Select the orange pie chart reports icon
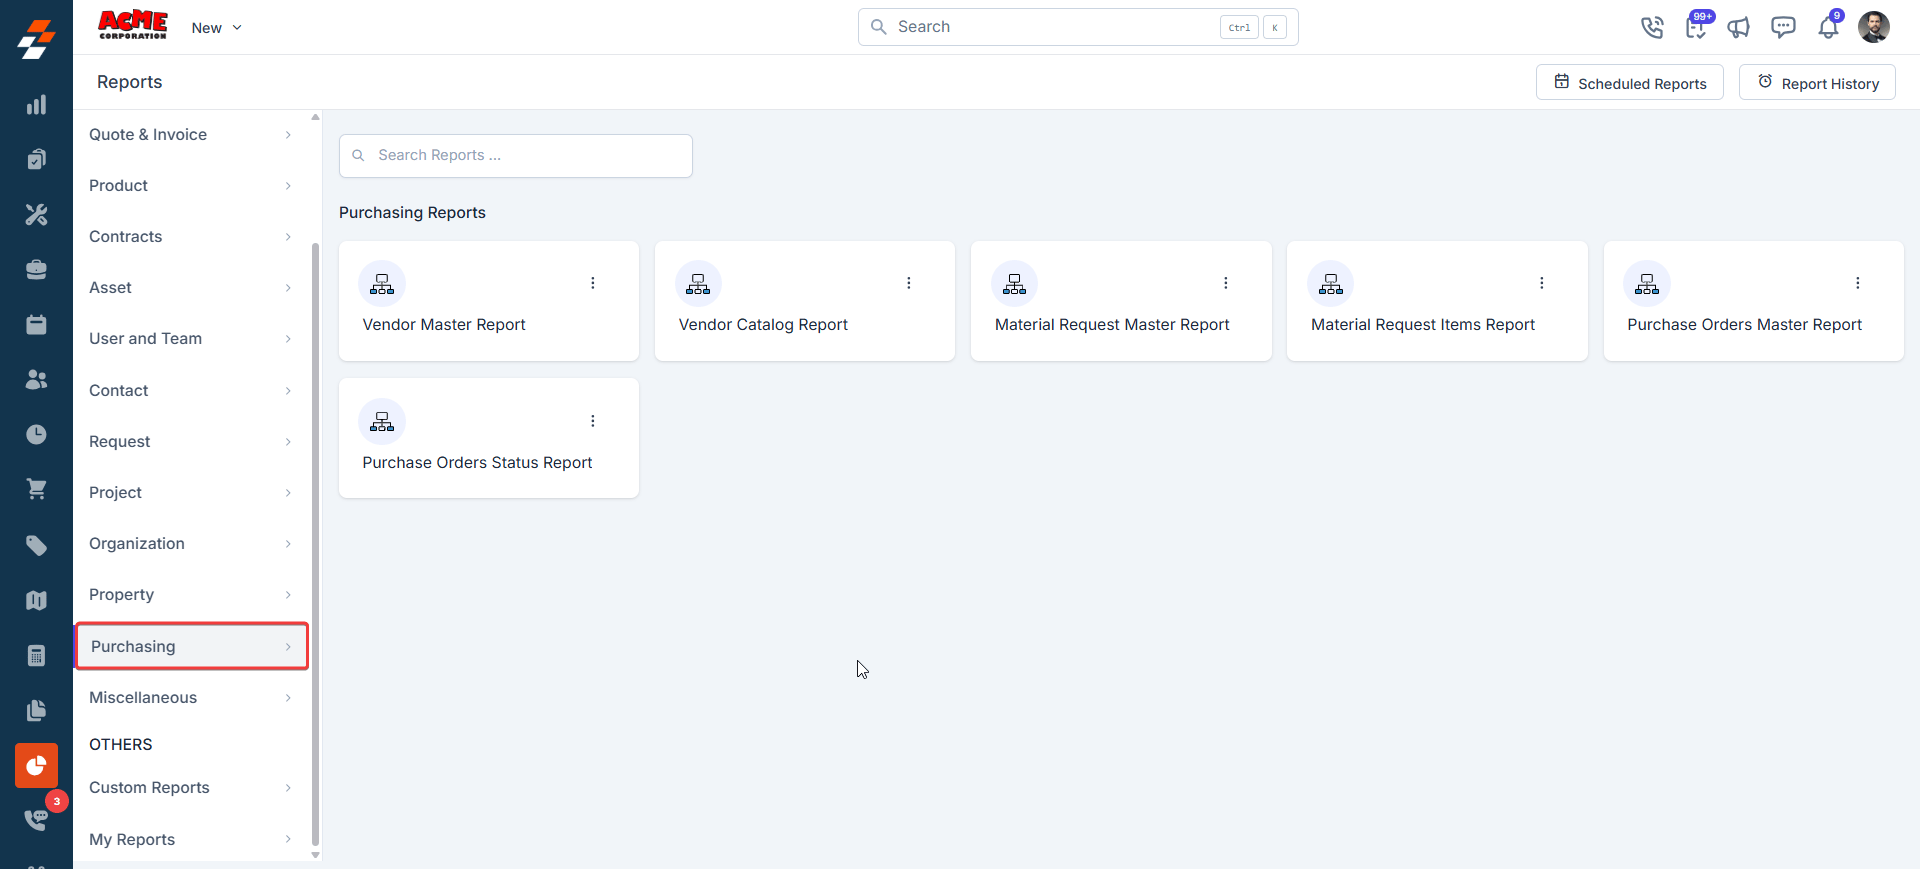Image resolution: width=1920 pixels, height=869 pixels. click(36, 766)
